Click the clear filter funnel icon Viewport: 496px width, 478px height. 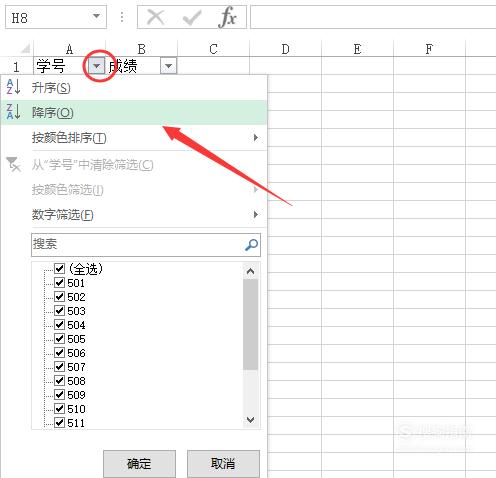pos(14,164)
